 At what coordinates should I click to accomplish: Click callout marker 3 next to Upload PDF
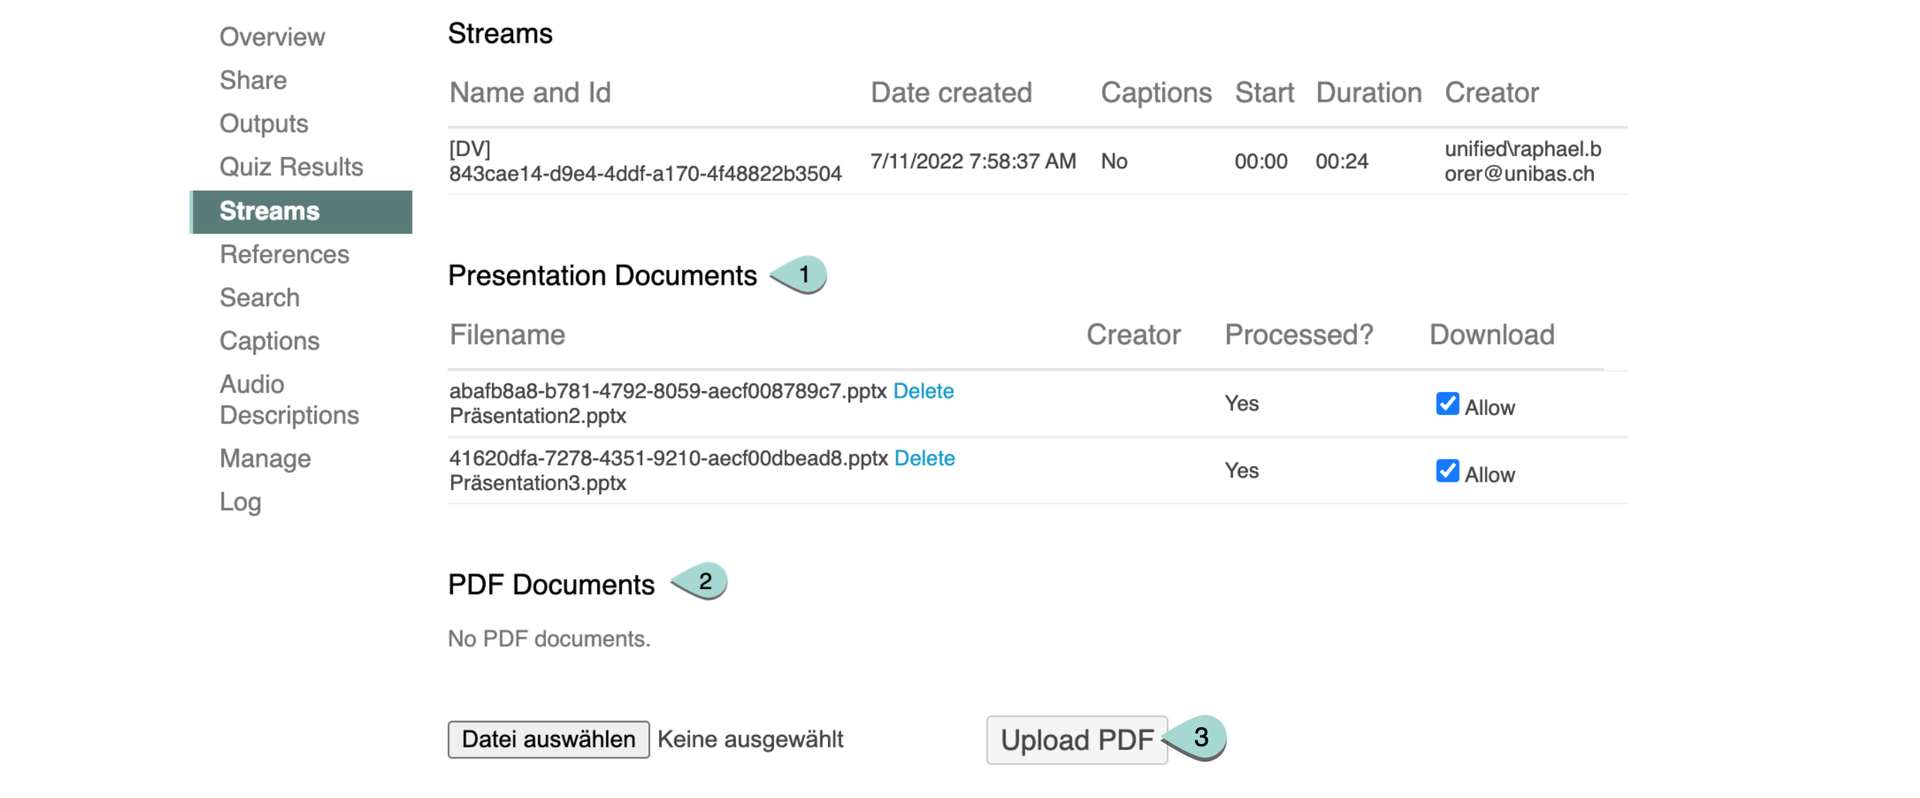point(1199,738)
